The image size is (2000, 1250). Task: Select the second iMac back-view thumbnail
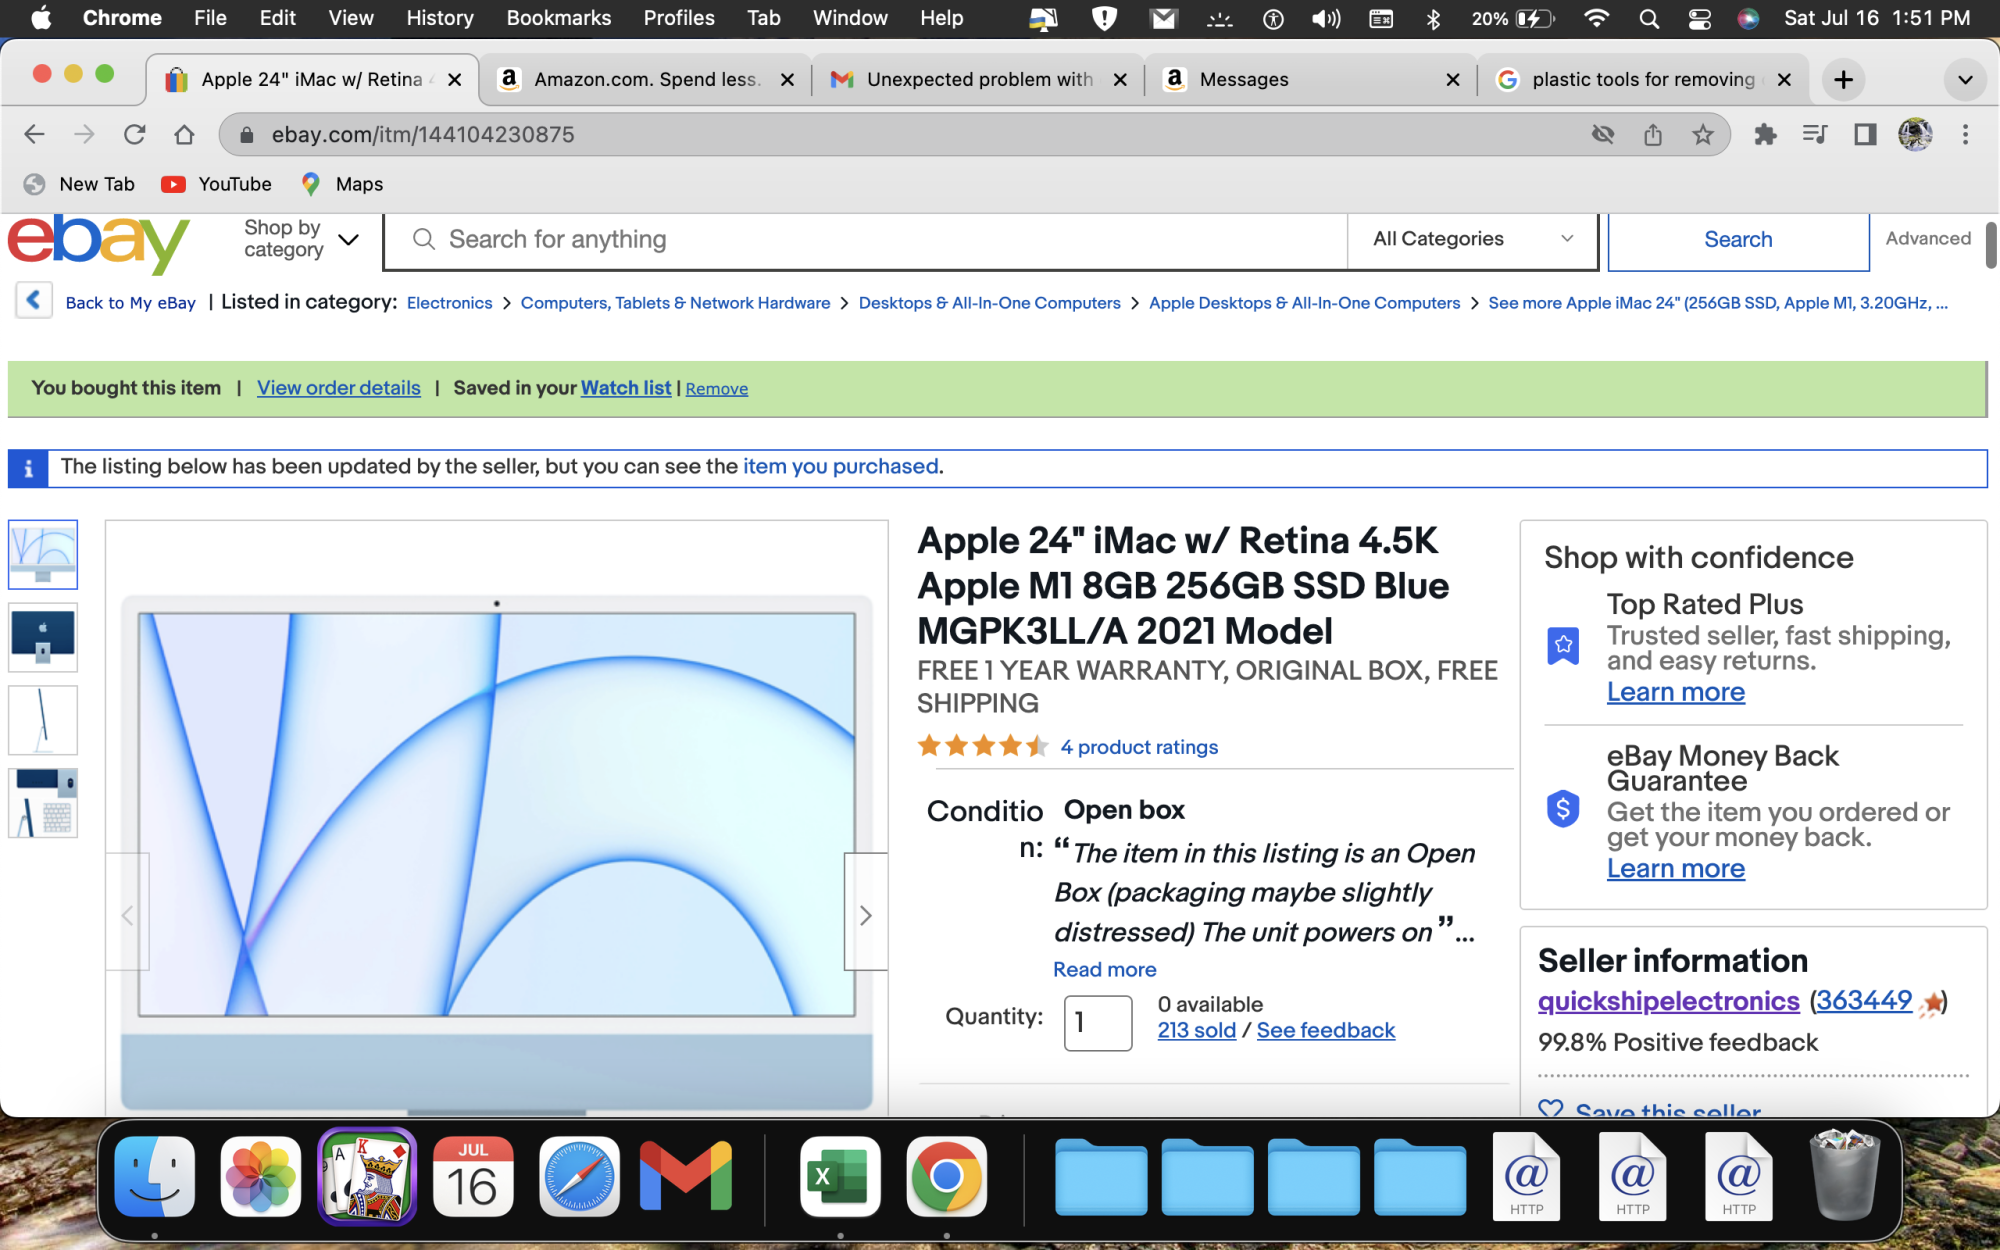click(43, 637)
